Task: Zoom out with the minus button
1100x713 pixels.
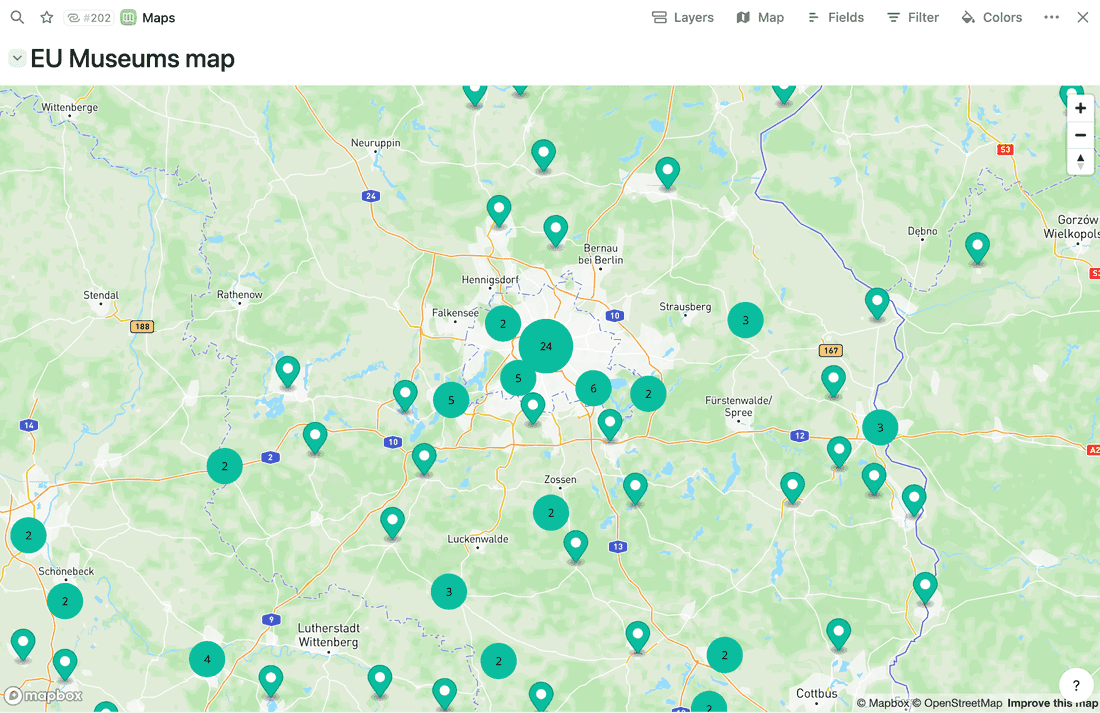Action: 1080,134
